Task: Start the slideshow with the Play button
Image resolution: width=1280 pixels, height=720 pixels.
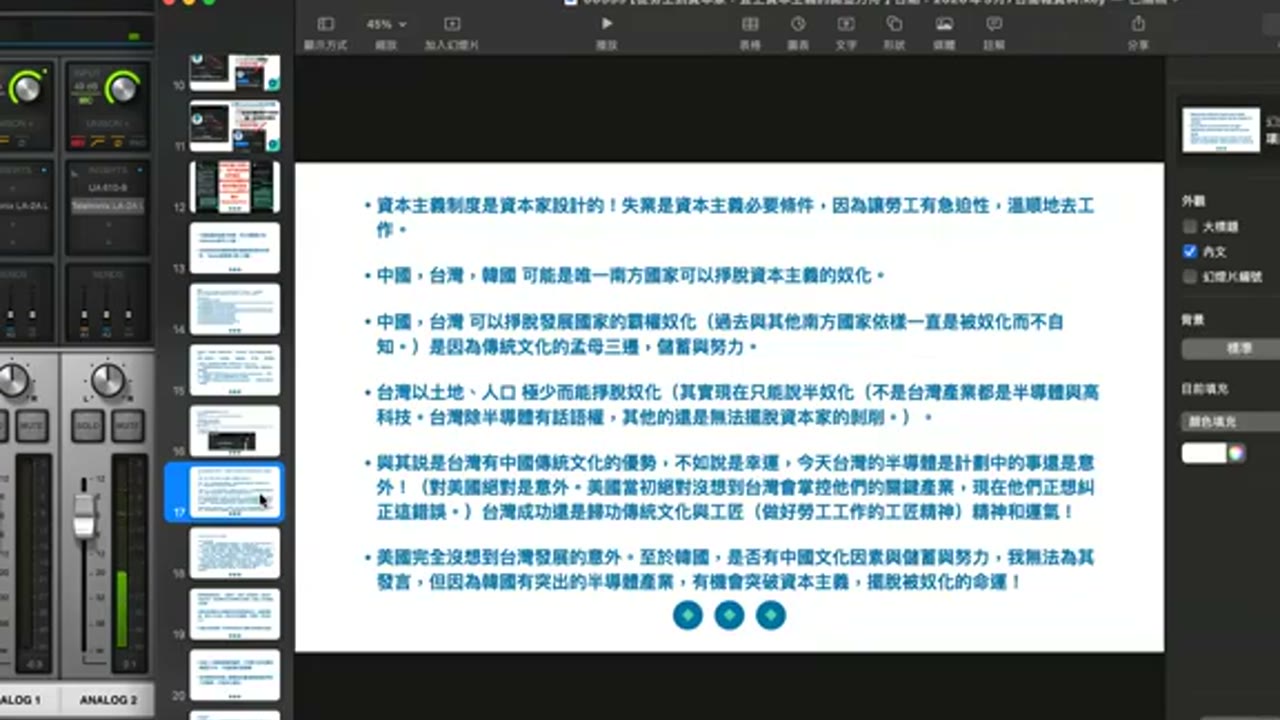Action: point(606,24)
